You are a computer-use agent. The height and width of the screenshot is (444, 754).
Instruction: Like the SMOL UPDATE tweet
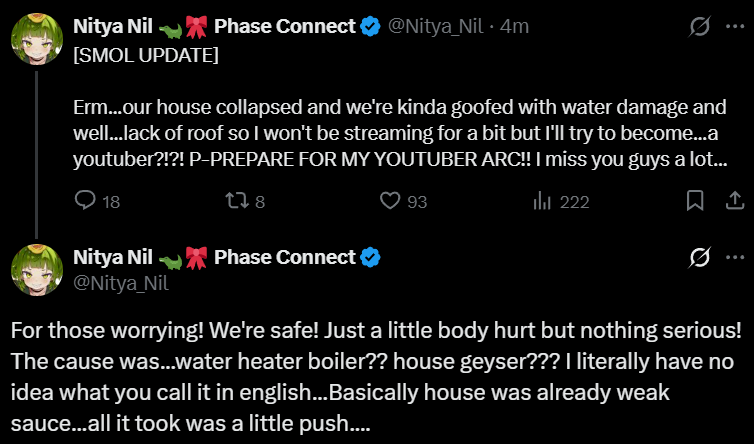tap(403, 201)
